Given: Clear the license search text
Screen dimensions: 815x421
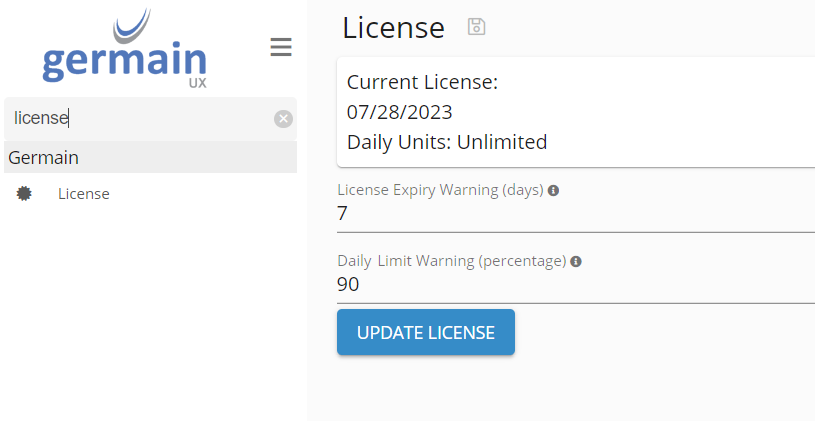Looking at the screenshot, I should coord(284,119).
